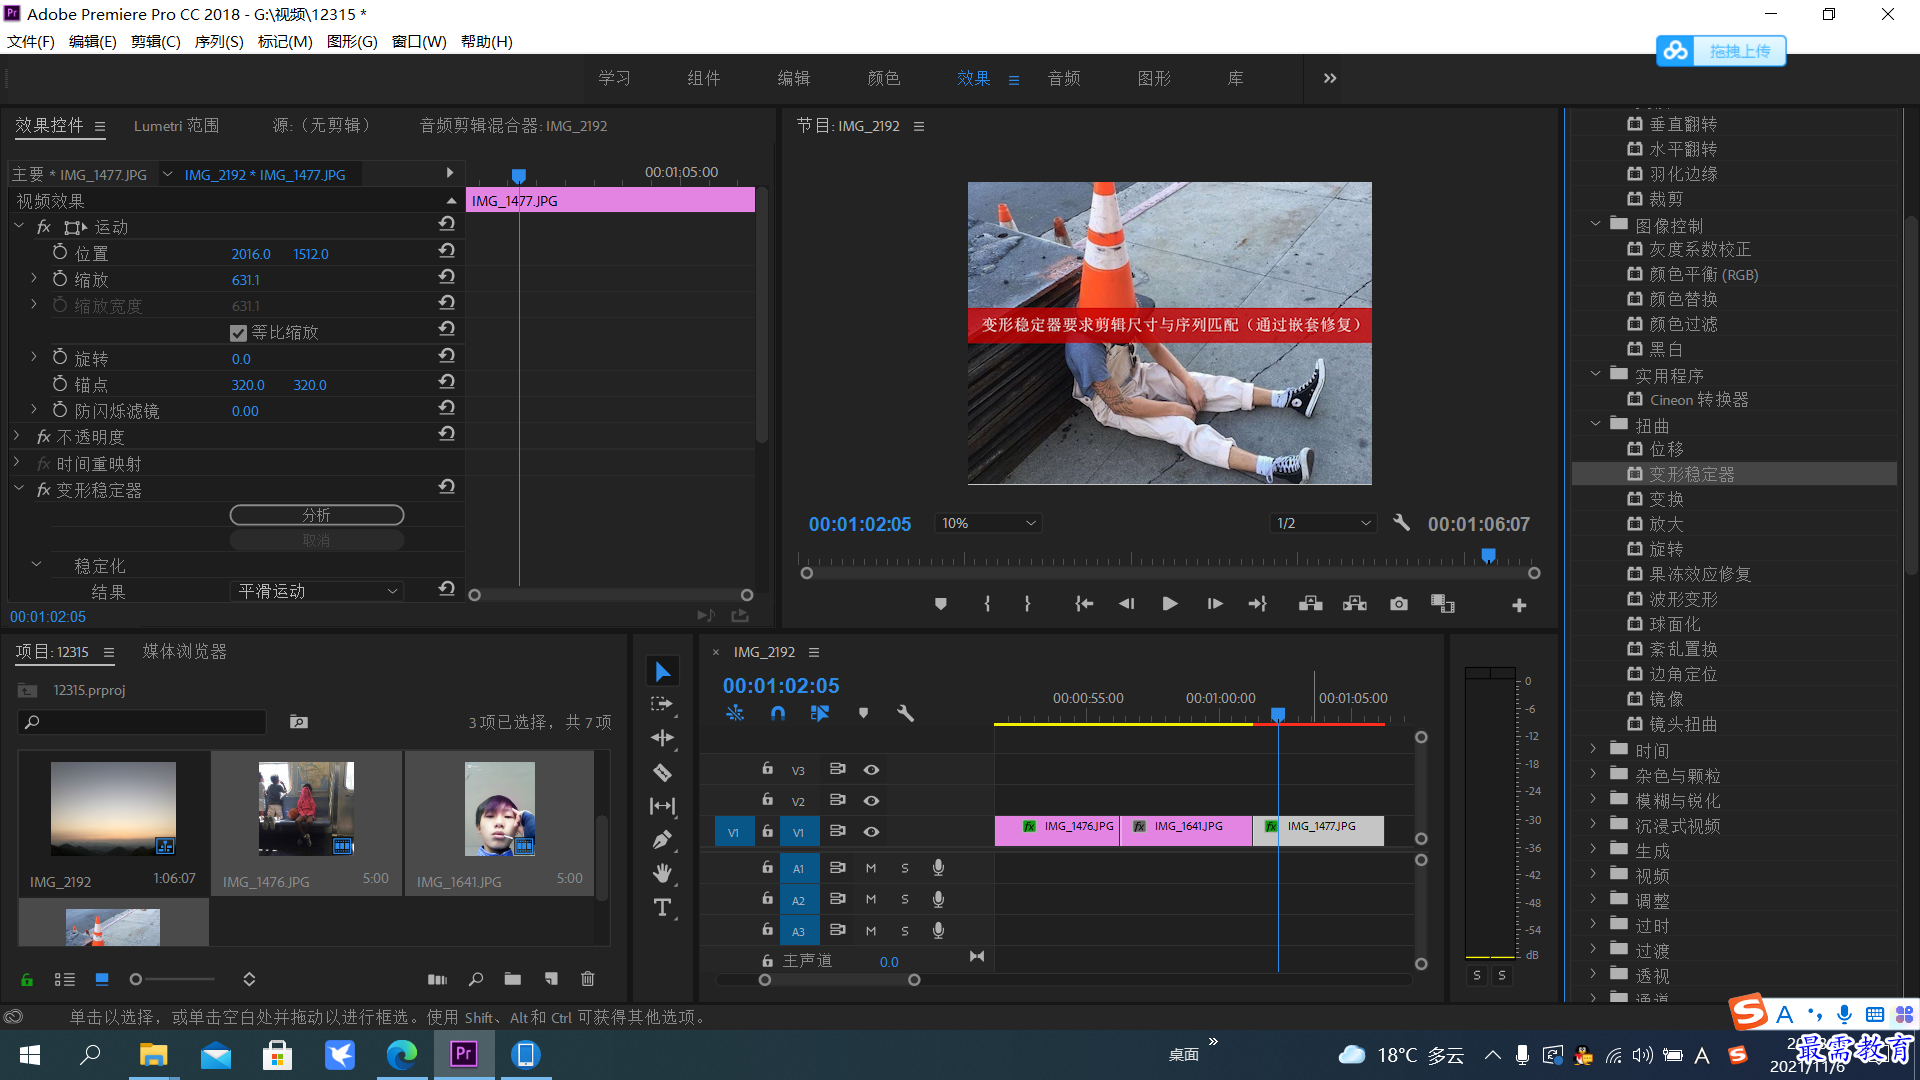Select IMG_1641.JPG thumbnail in Project panel
The height and width of the screenshot is (1080, 1920).
pos(499,808)
